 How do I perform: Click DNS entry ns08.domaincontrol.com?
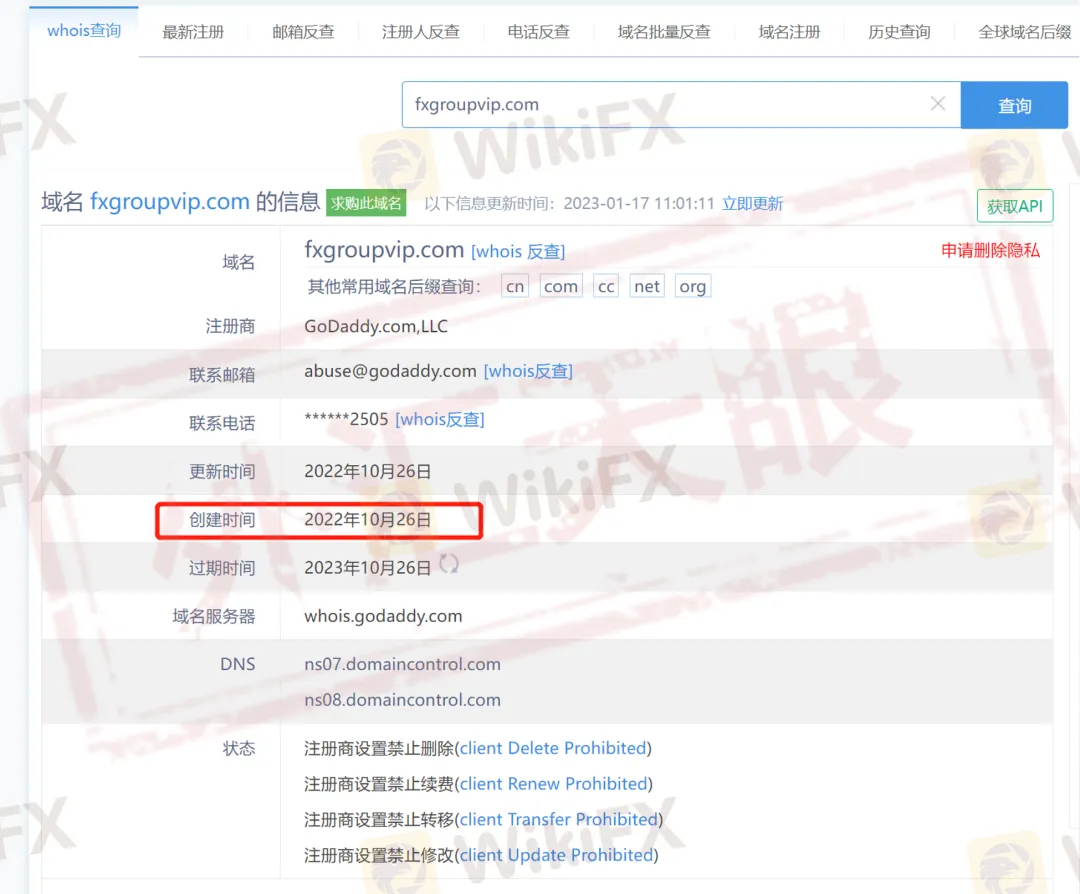click(x=402, y=700)
